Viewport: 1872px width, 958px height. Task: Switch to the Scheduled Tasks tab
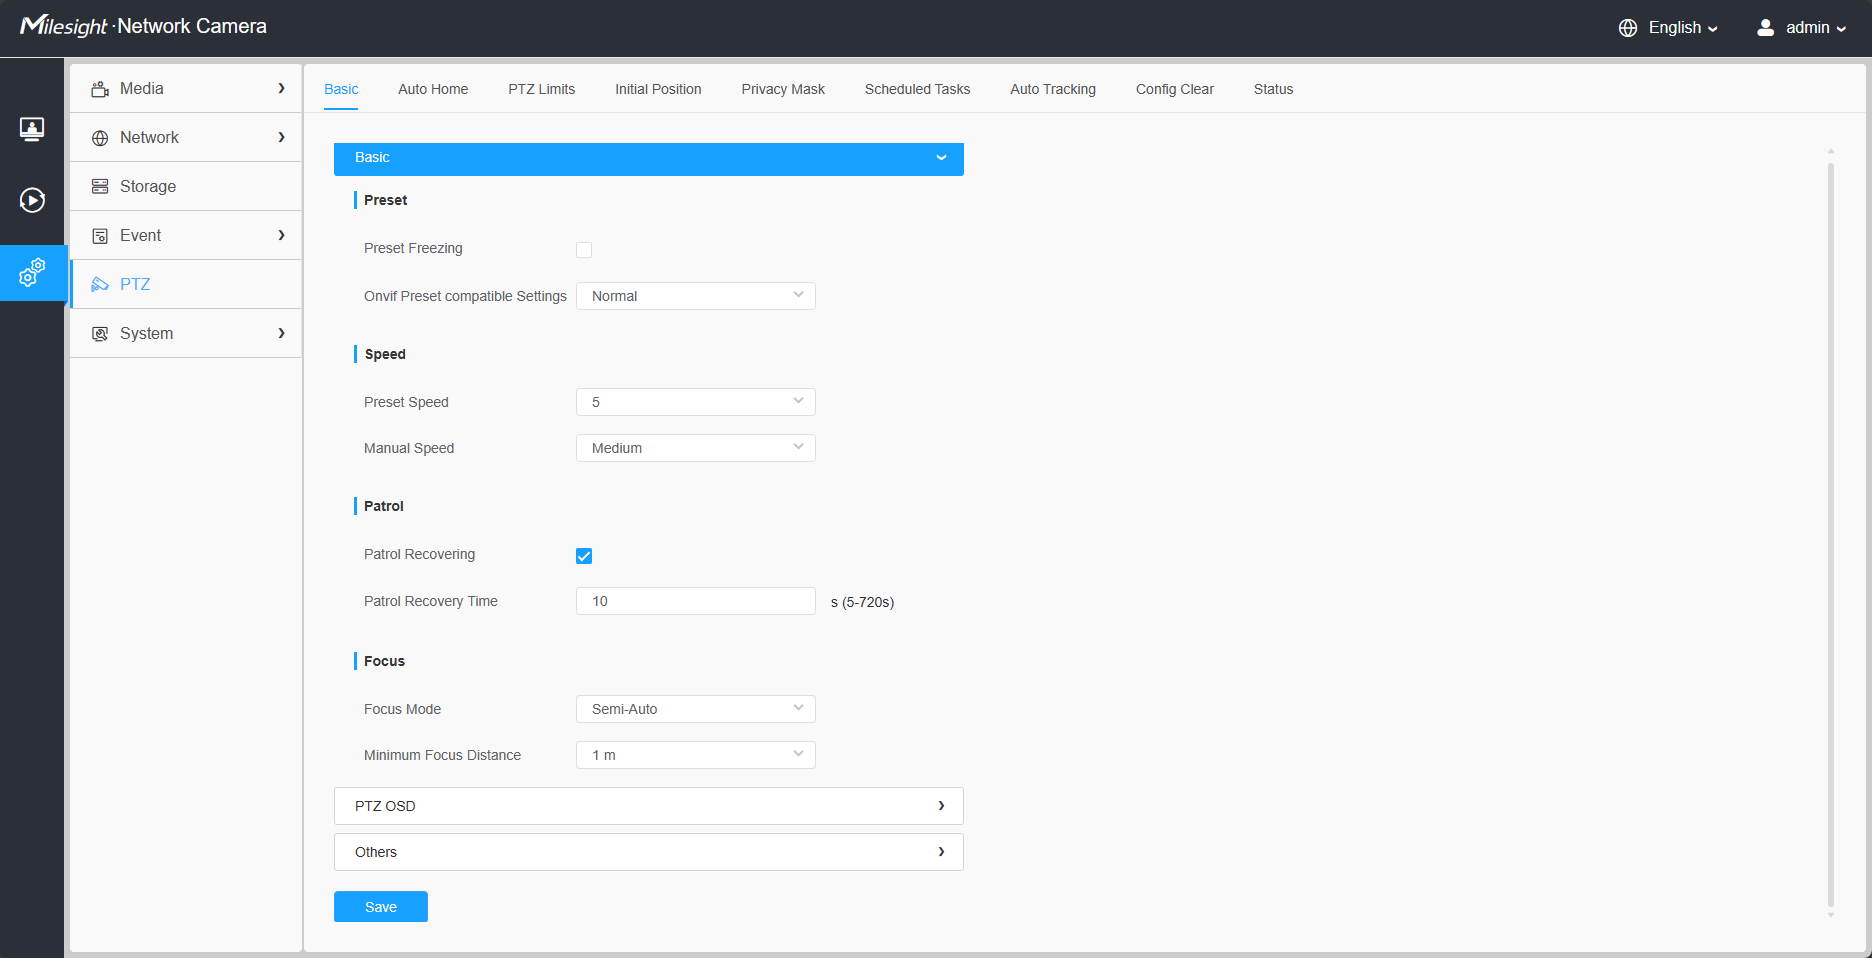coord(917,89)
